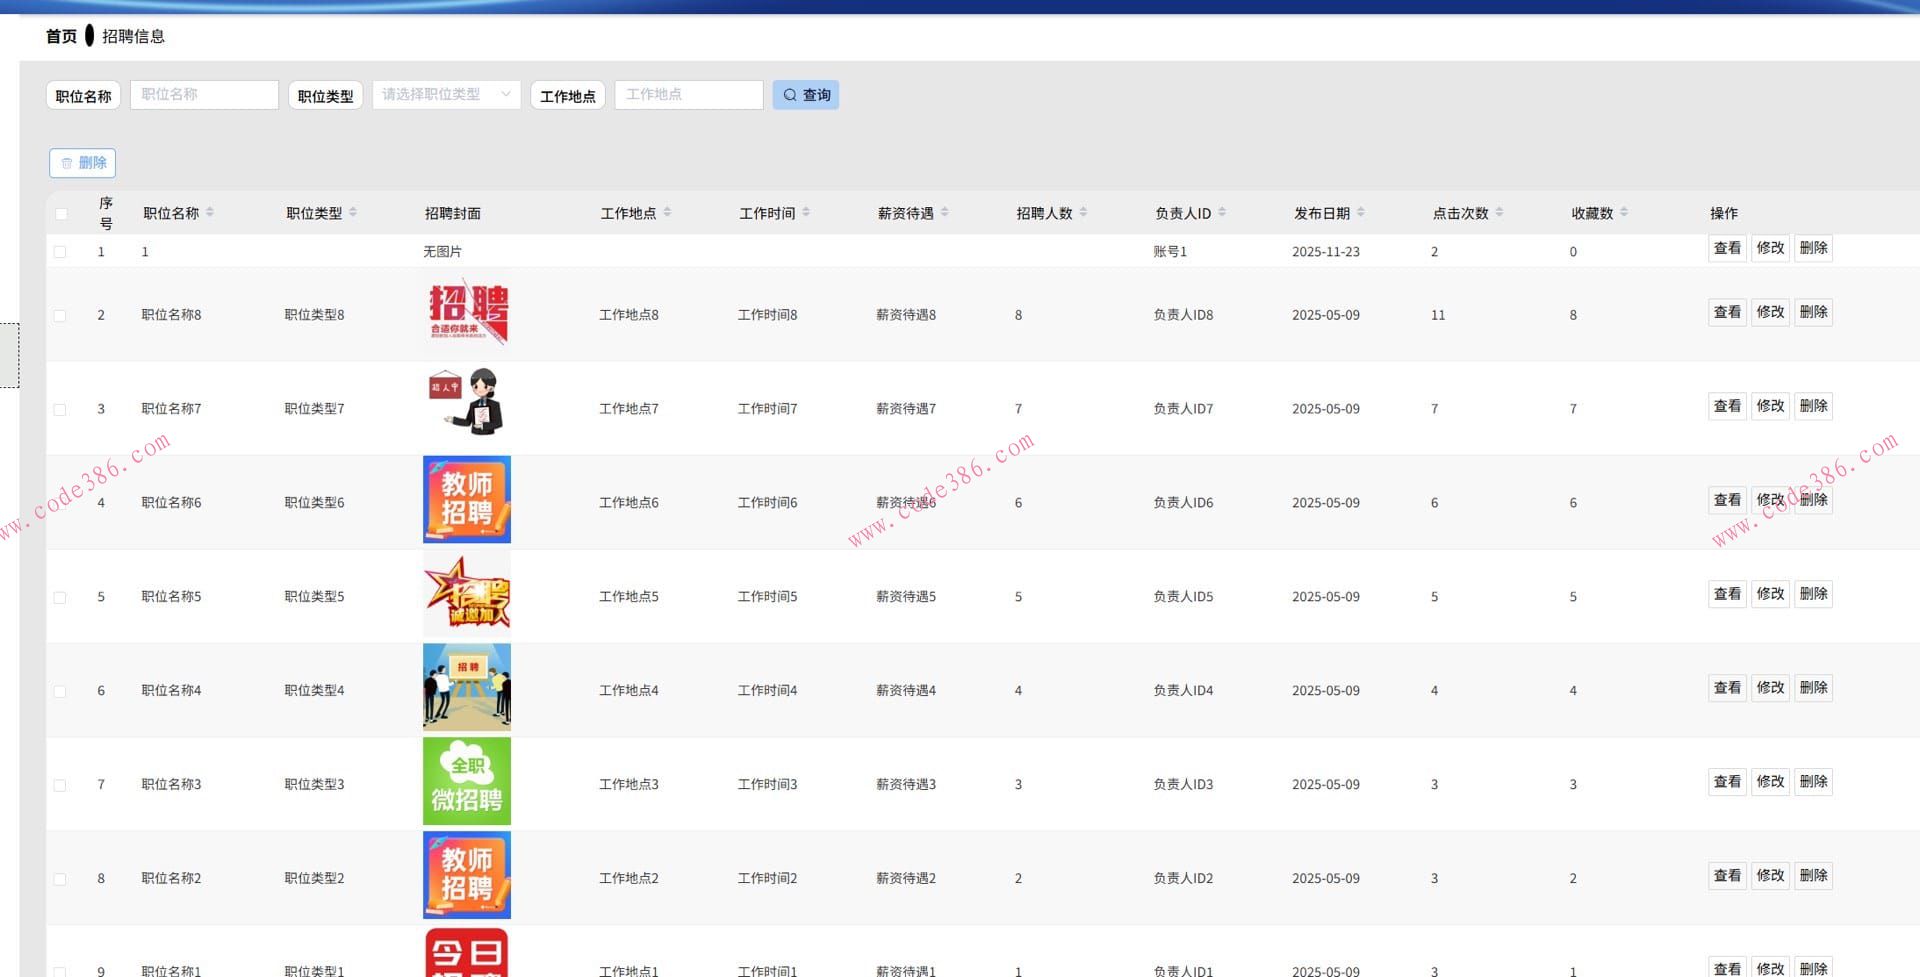The height and width of the screenshot is (977, 1920).
Task: Sort by 工作时间 using header arrows
Action: tap(806, 212)
